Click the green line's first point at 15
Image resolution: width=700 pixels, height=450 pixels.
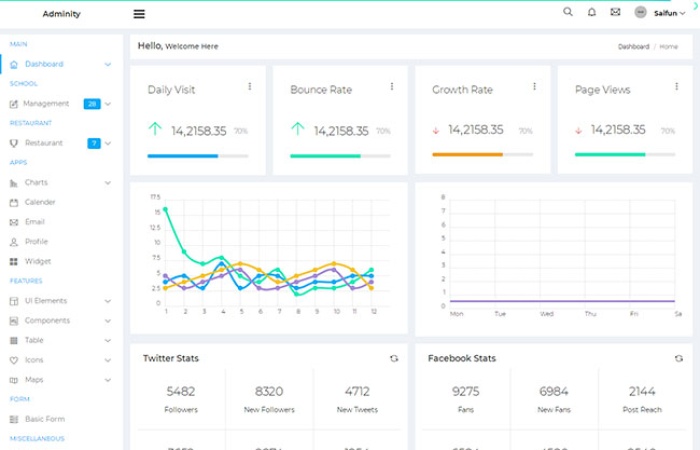coord(165,209)
